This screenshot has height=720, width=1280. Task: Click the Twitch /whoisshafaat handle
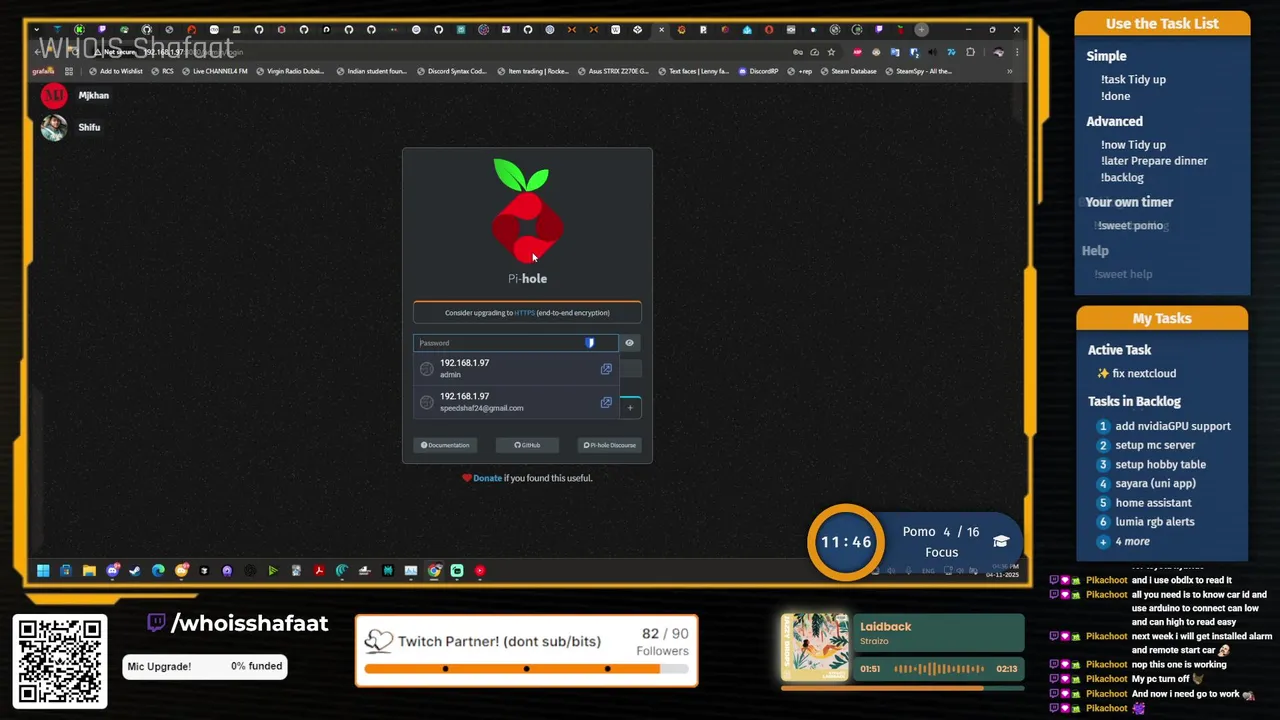pos(238,623)
